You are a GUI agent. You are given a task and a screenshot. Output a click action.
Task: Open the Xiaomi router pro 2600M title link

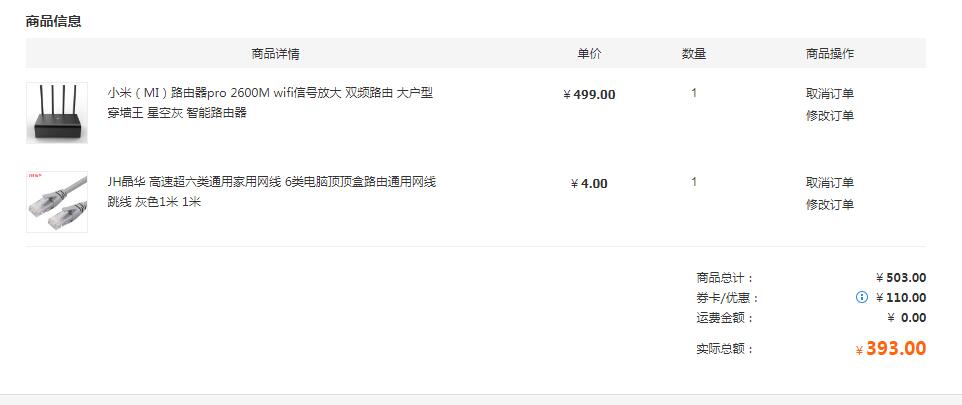pyautogui.click(x=271, y=103)
